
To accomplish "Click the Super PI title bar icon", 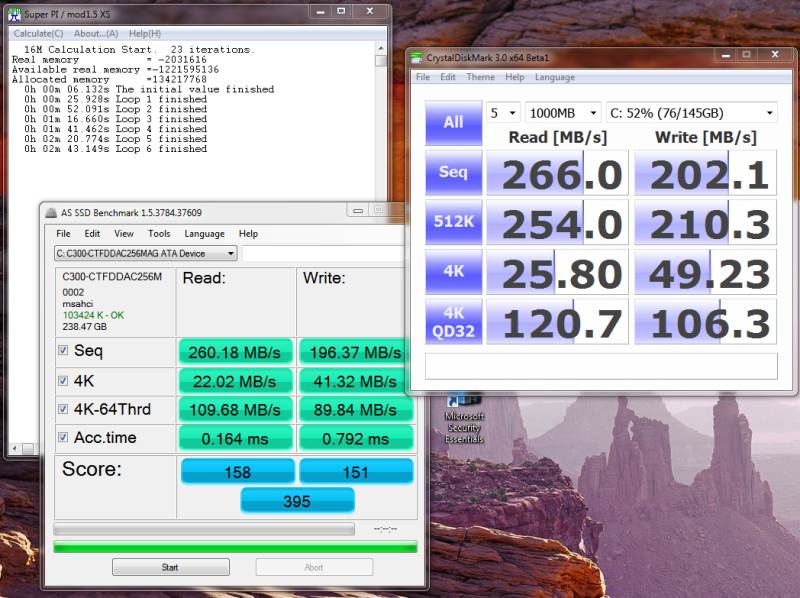I will [15, 14].
